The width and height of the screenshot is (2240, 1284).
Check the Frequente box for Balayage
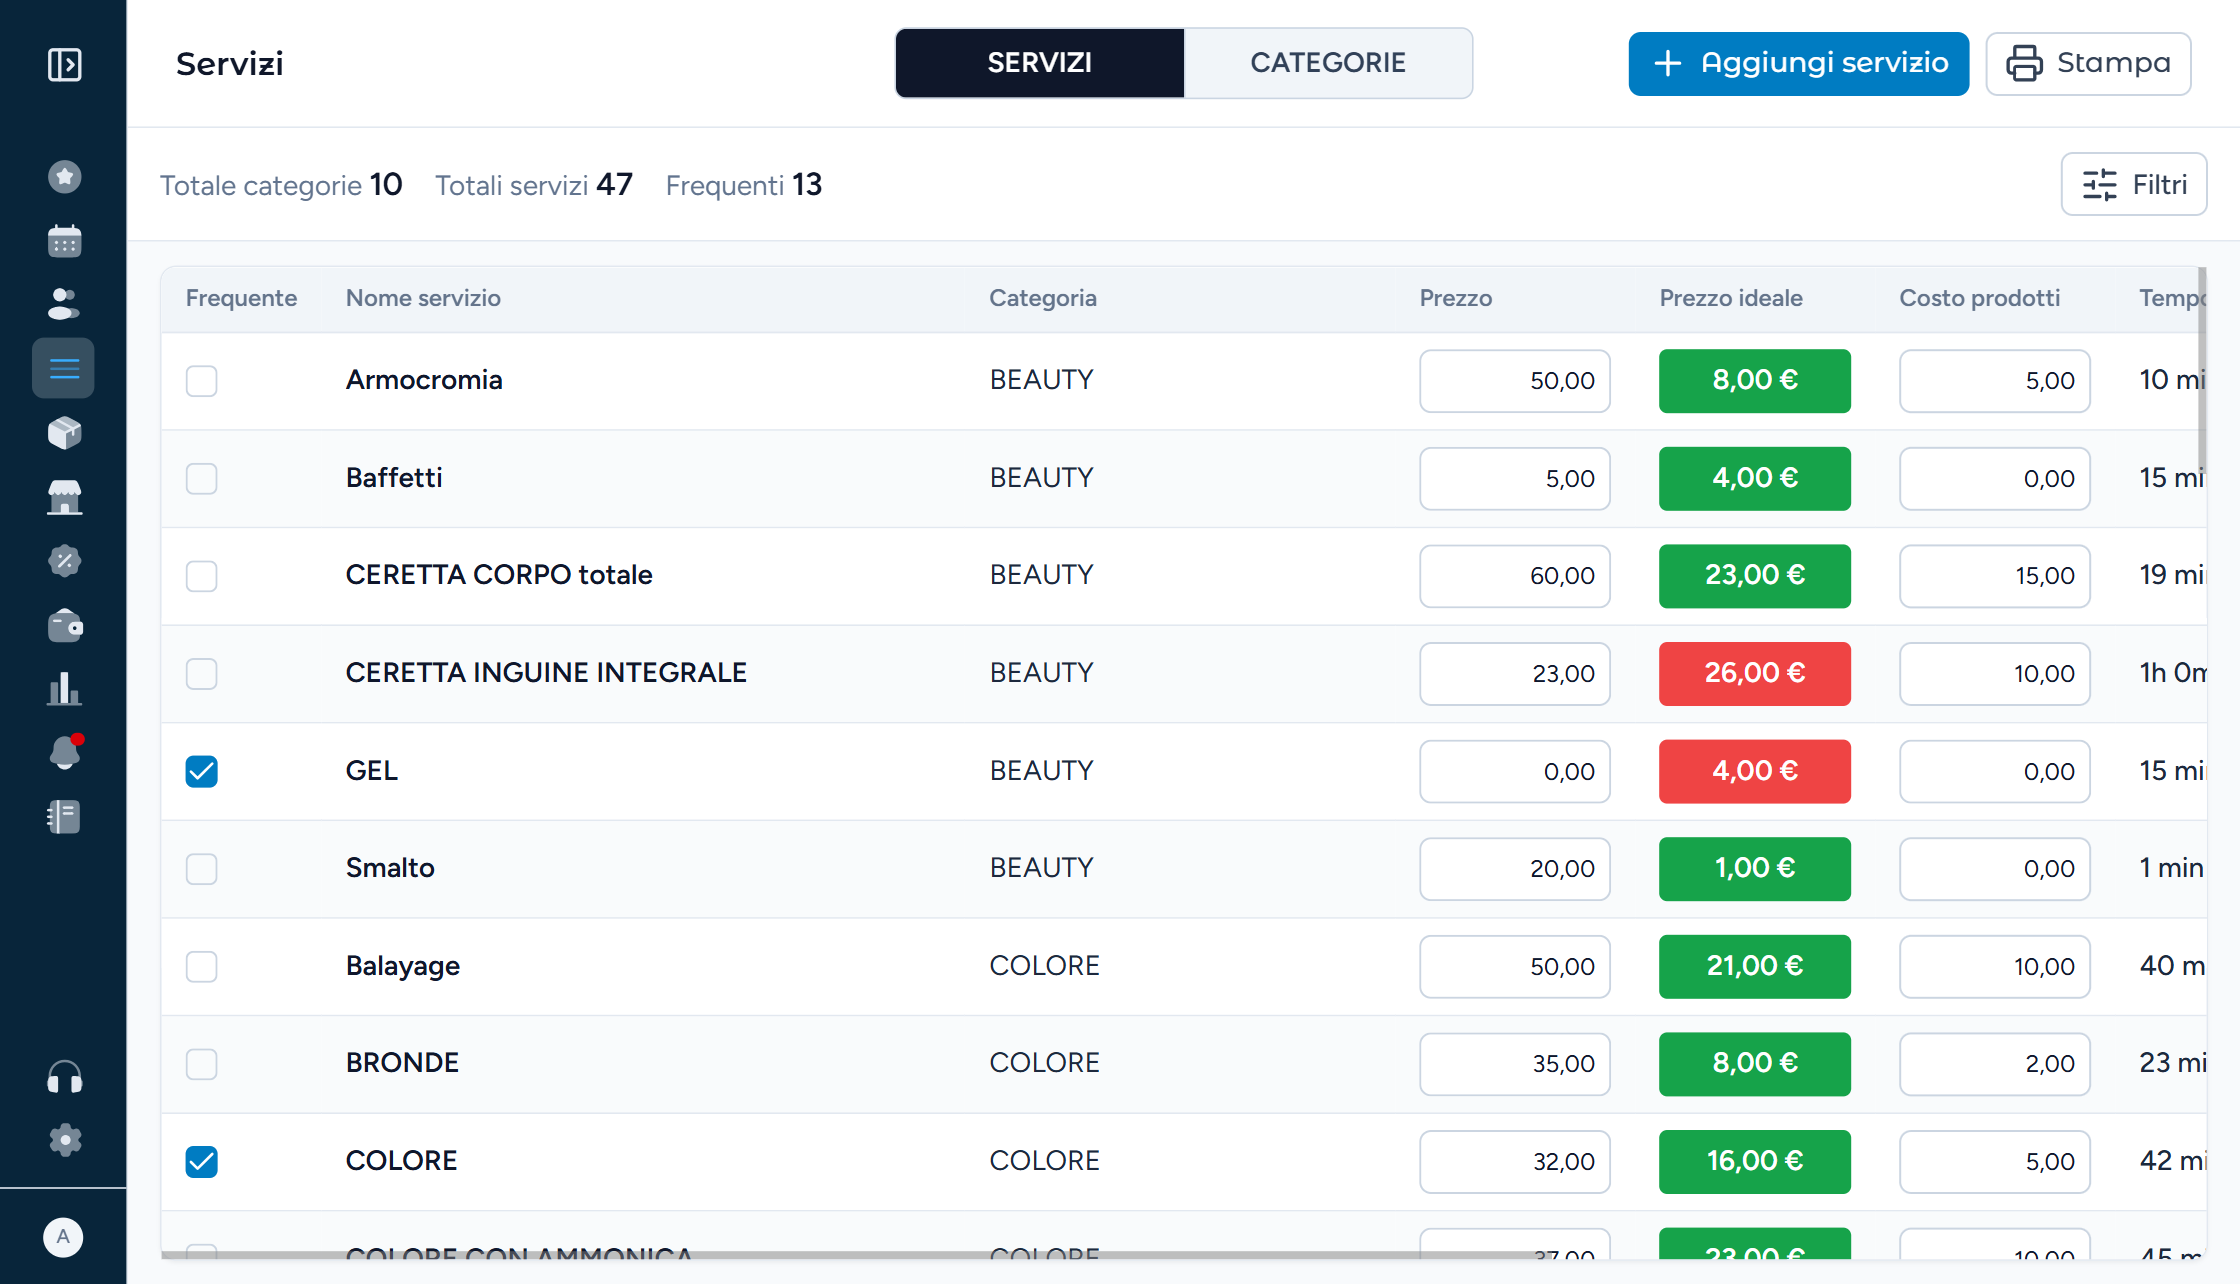[x=201, y=966]
